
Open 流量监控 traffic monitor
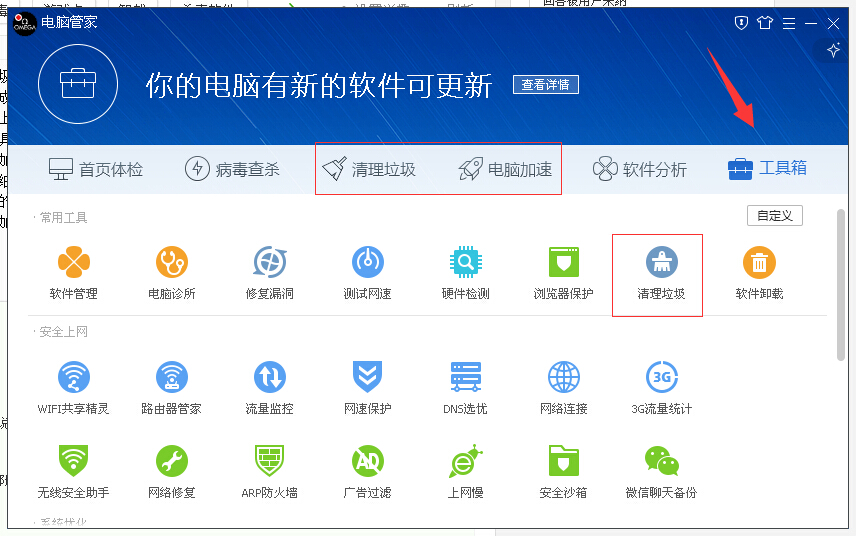pos(270,388)
